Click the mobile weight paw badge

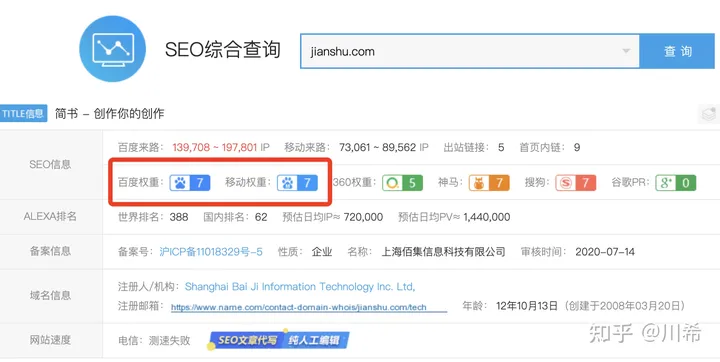tap(297, 183)
